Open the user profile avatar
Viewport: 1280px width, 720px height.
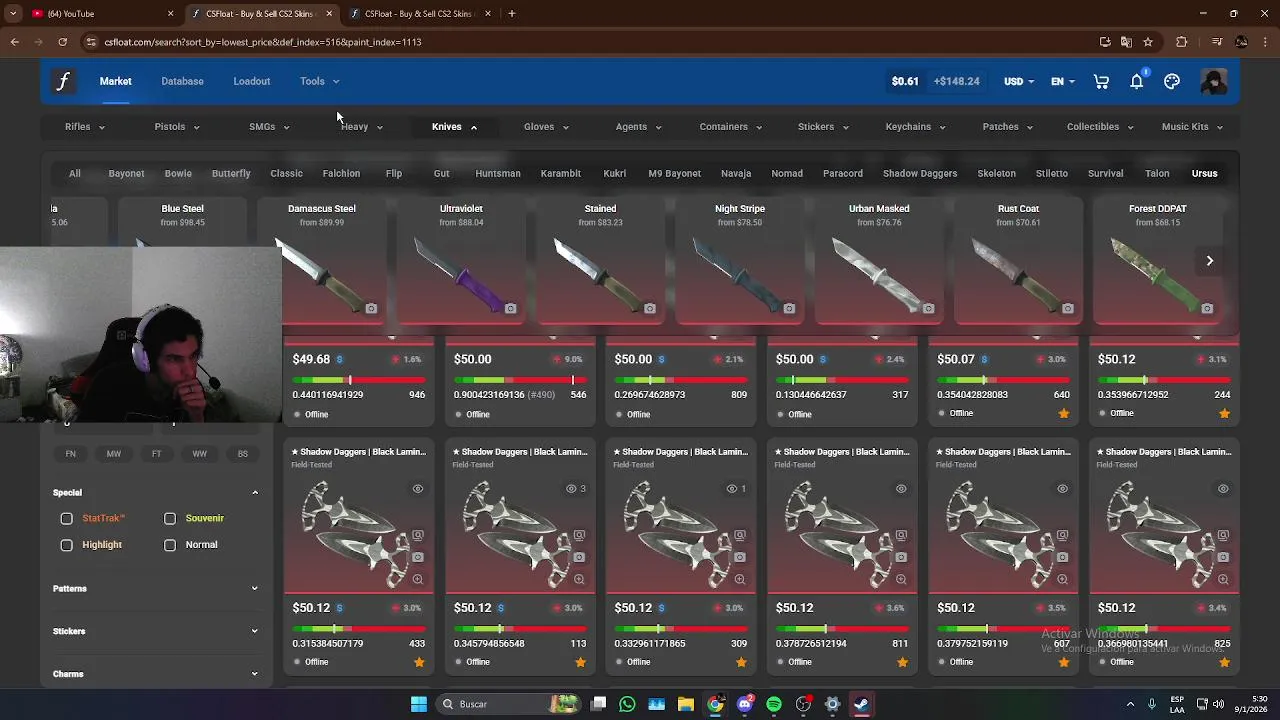pos(1214,82)
